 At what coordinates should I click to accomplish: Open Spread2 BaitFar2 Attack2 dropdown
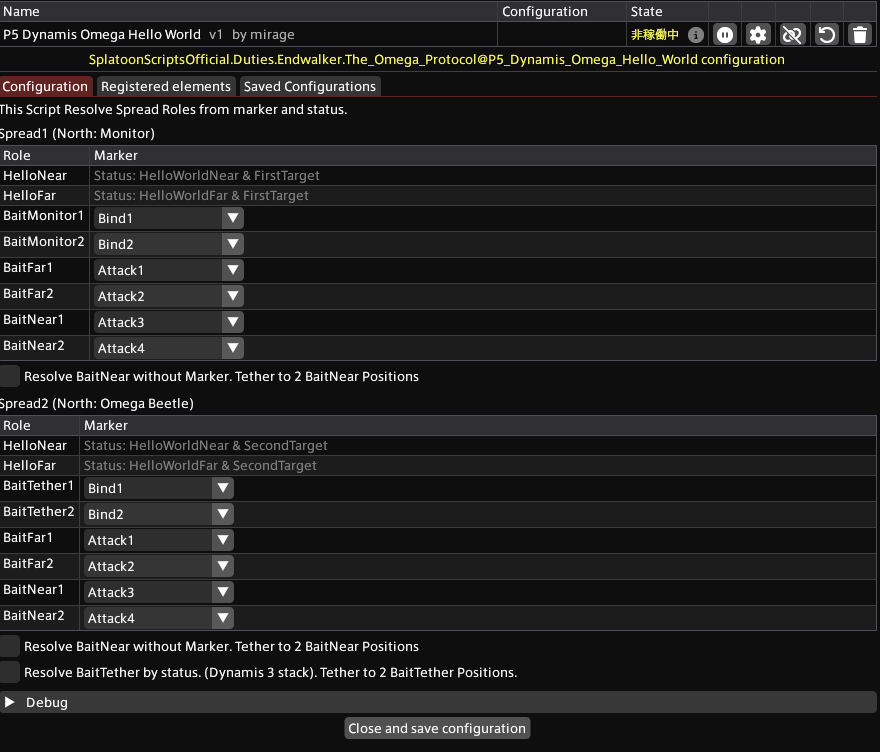click(159, 566)
